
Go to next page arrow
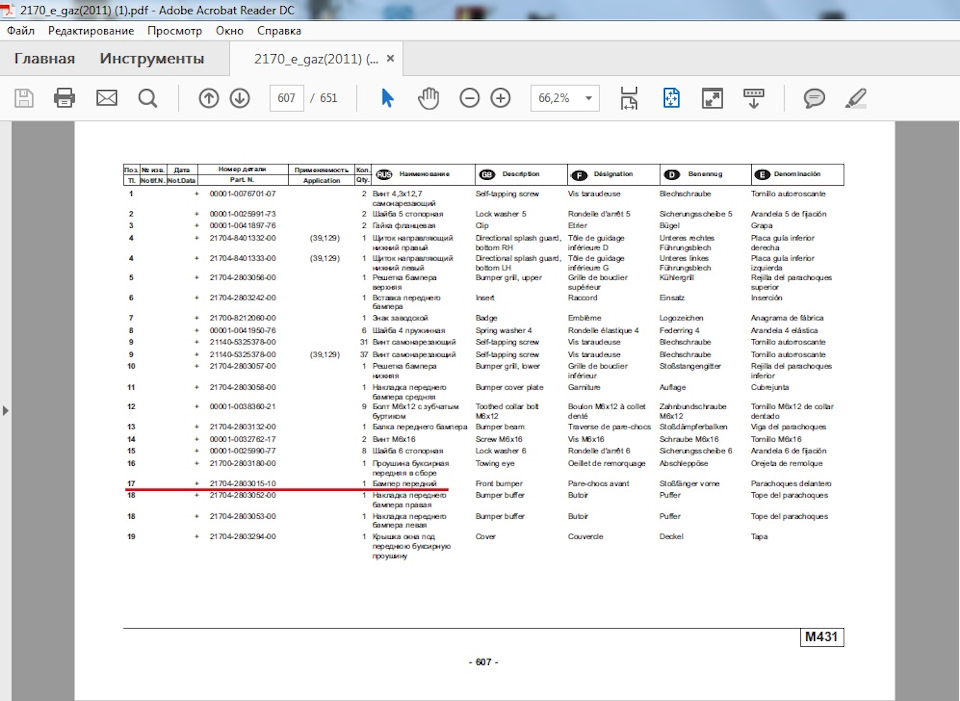pos(240,98)
